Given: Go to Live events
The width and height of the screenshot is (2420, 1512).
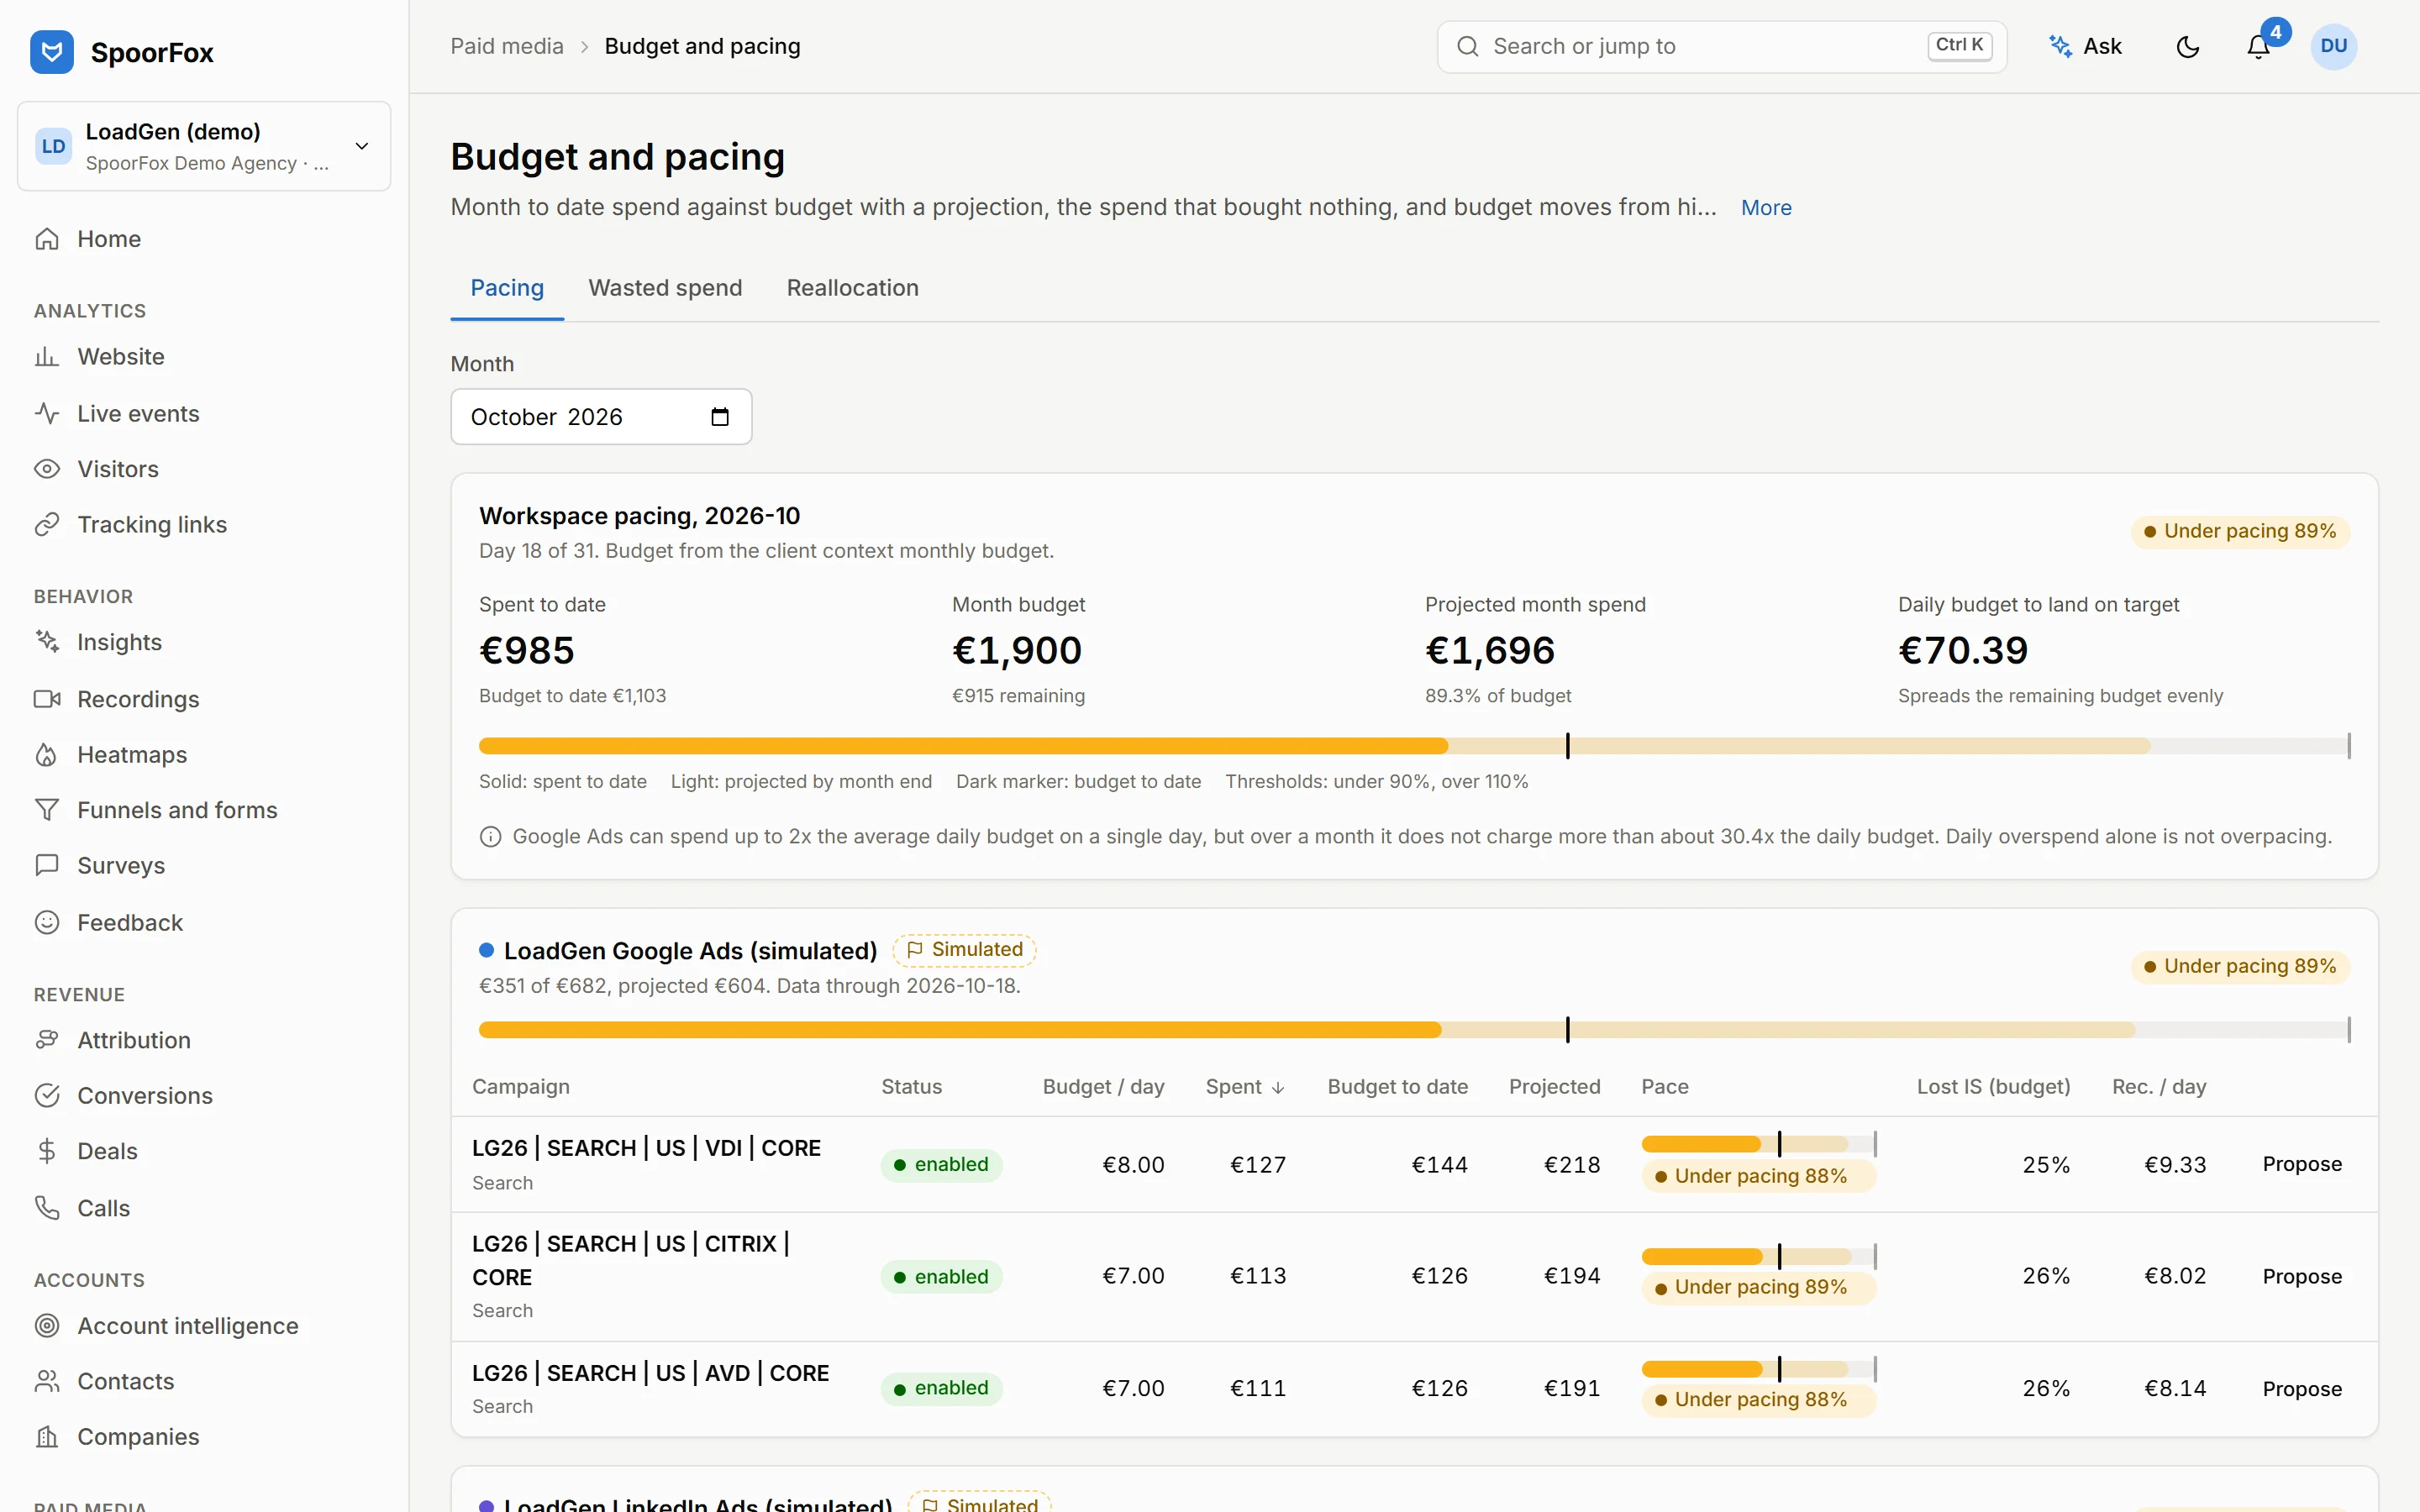Looking at the screenshot, I should (204, 413).
